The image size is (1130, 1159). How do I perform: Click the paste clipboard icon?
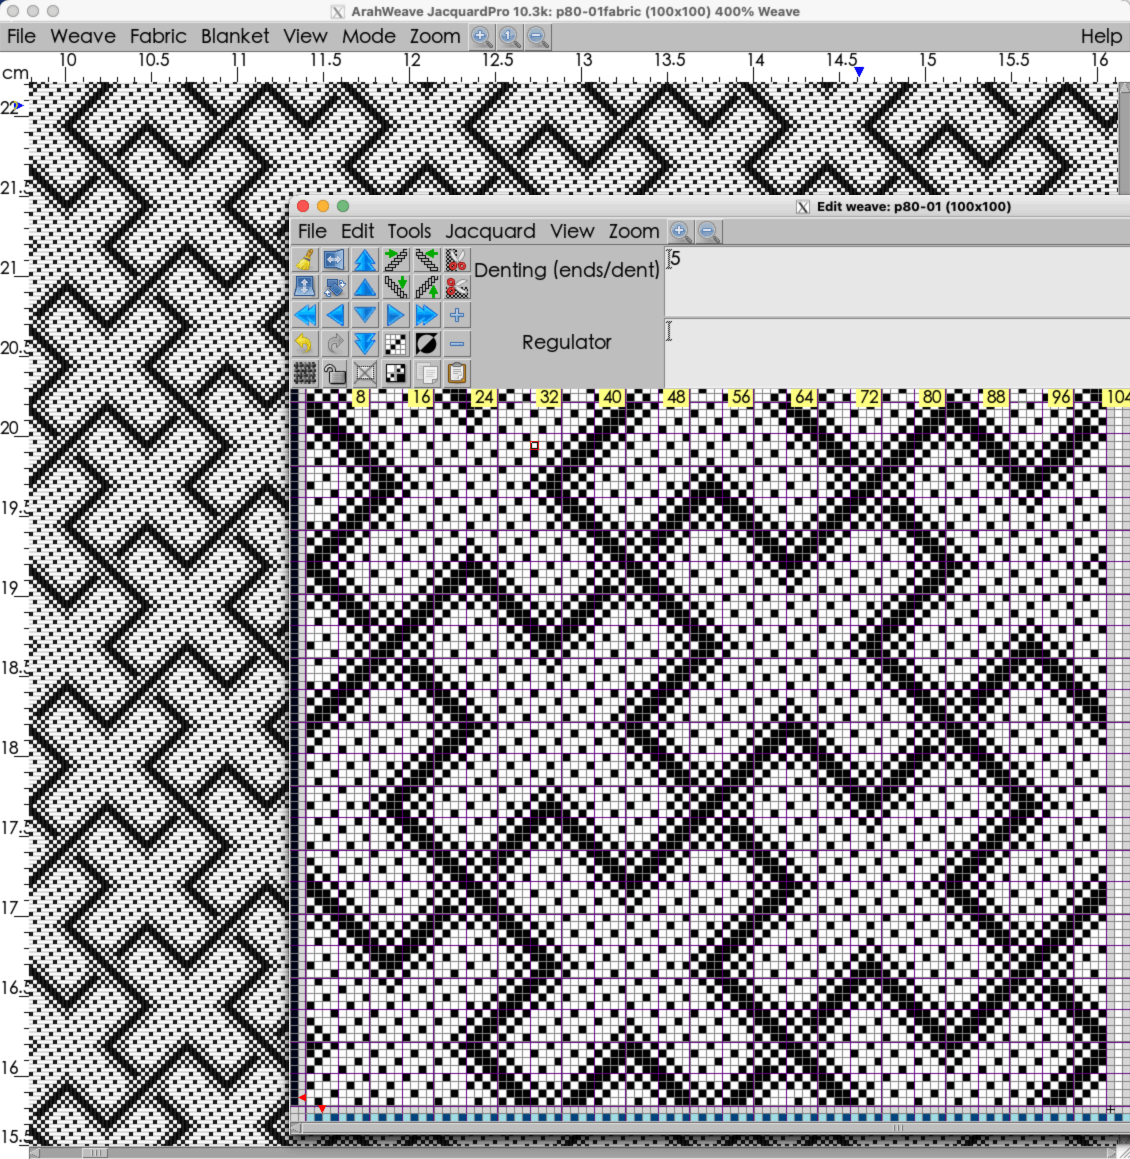457,373
